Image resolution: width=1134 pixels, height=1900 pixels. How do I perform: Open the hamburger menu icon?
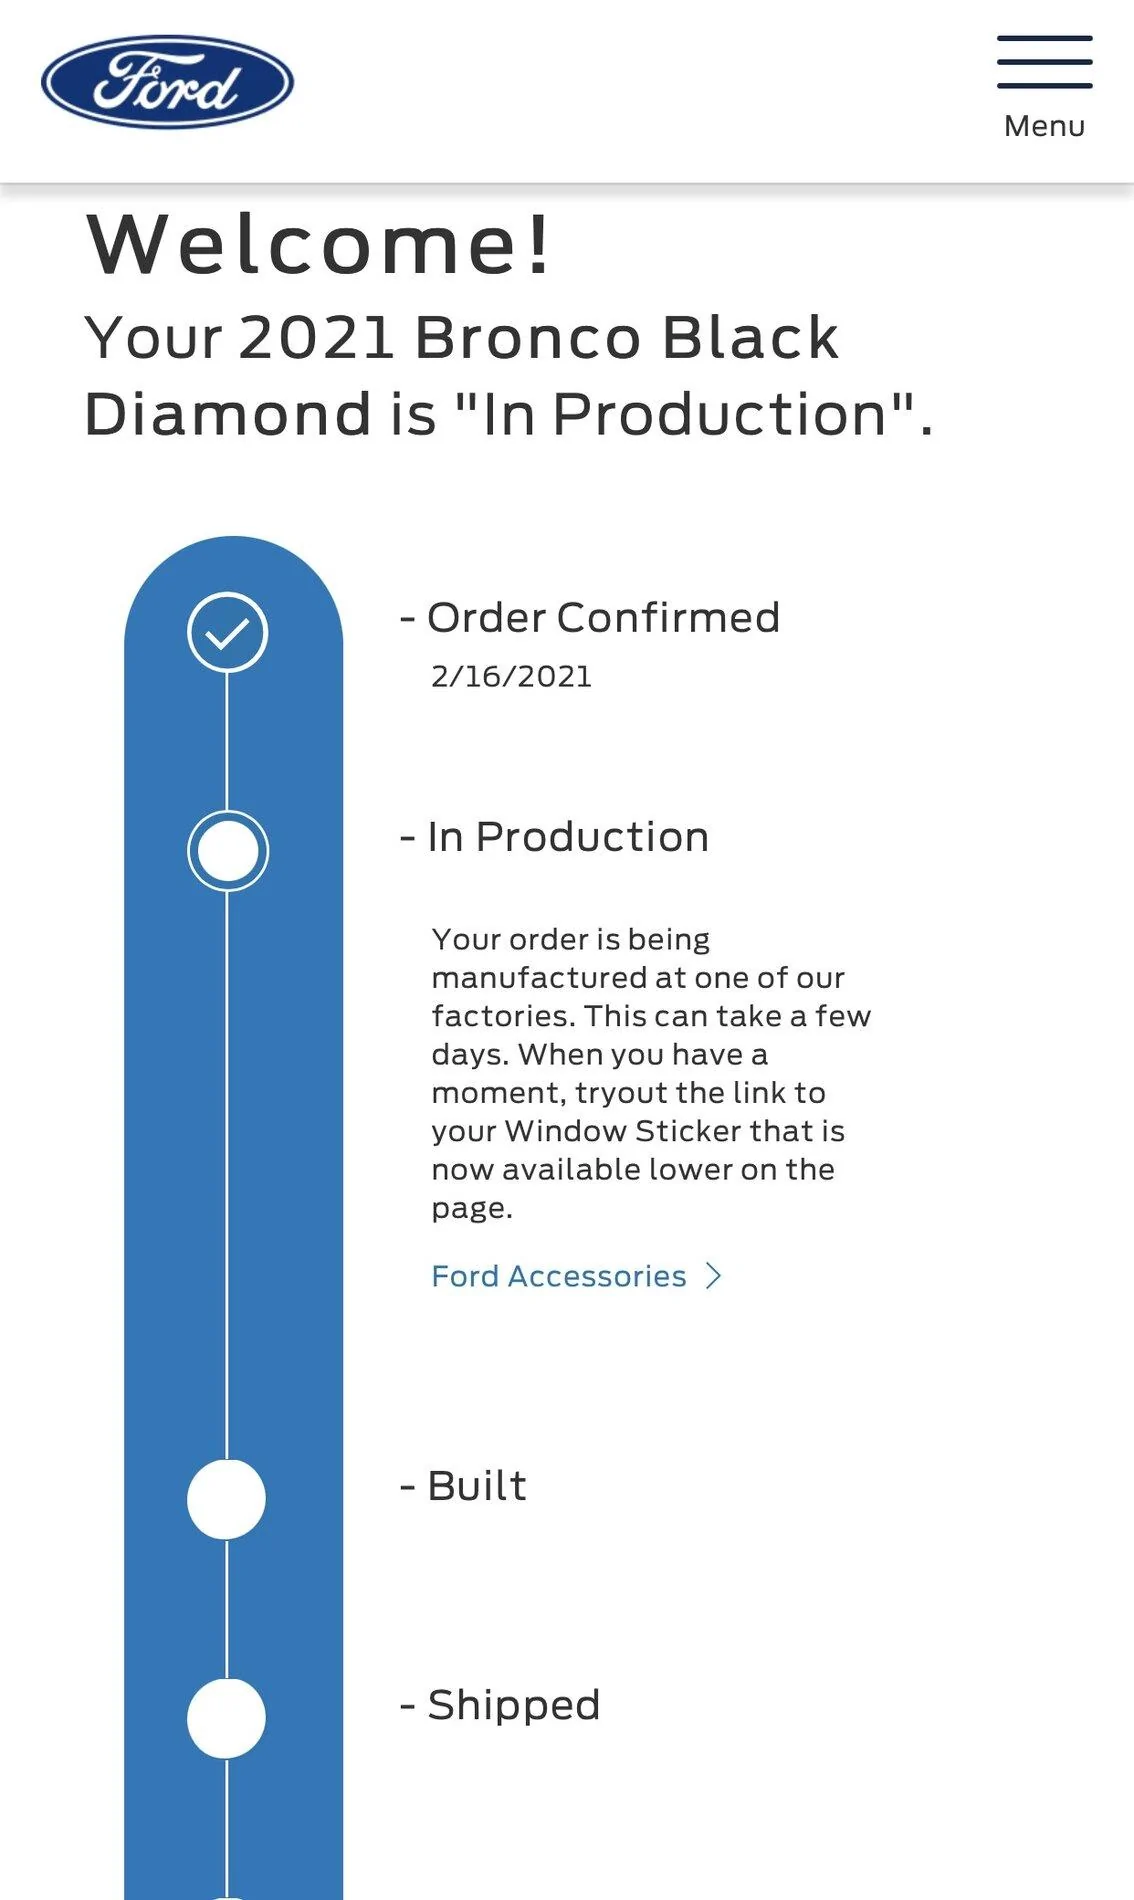pyautogui.click(x=1044, y=62)
